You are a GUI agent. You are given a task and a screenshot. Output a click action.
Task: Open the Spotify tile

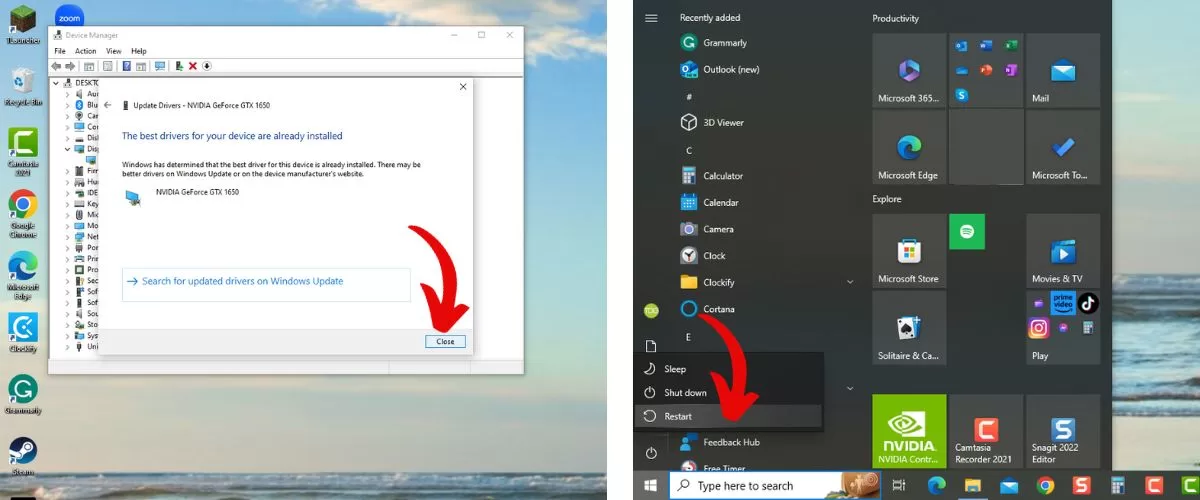[x=967, y=232]
